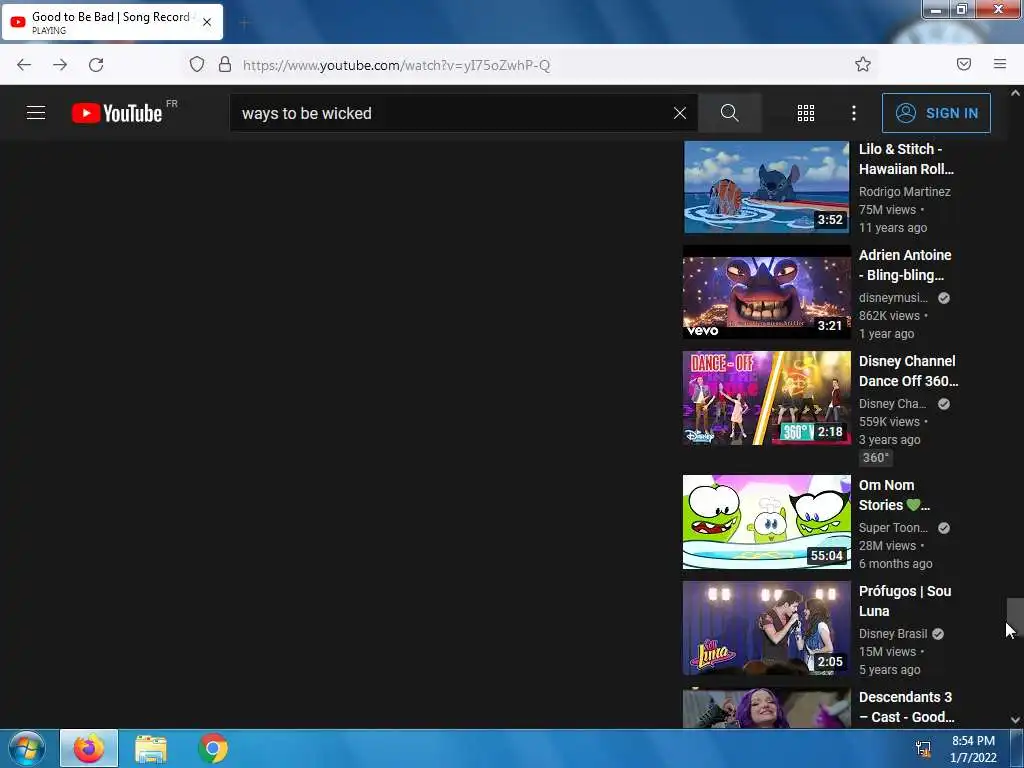Click Show desktop strip at taskbar end
The height and width of the screenshot is (768, 1024).
click(1017, 748)
